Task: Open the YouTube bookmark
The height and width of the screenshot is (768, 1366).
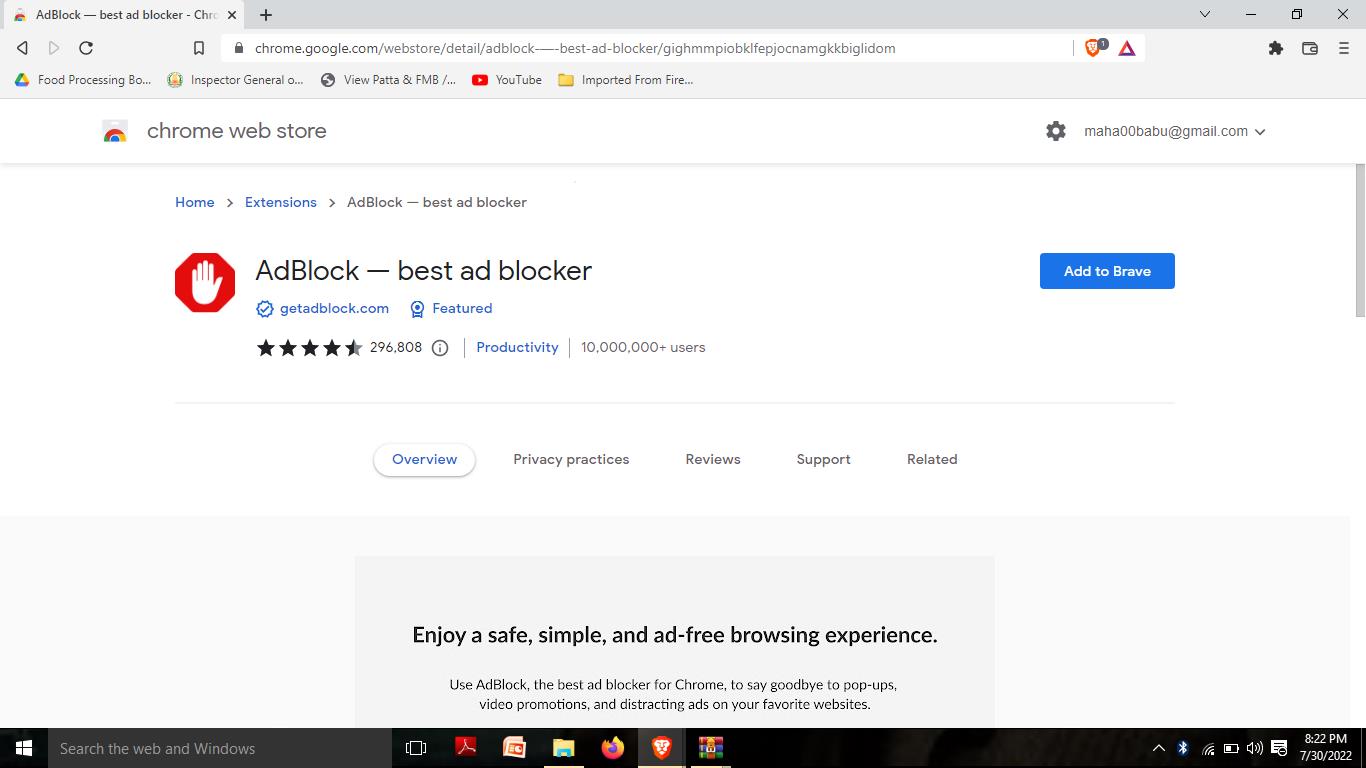Action: (507, 80)
